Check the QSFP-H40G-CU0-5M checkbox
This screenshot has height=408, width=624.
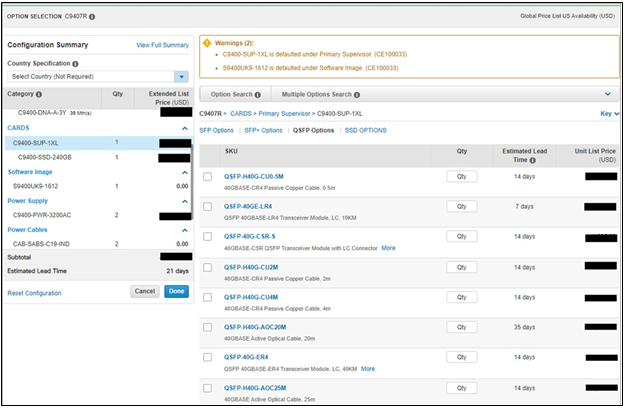point(207,176)
